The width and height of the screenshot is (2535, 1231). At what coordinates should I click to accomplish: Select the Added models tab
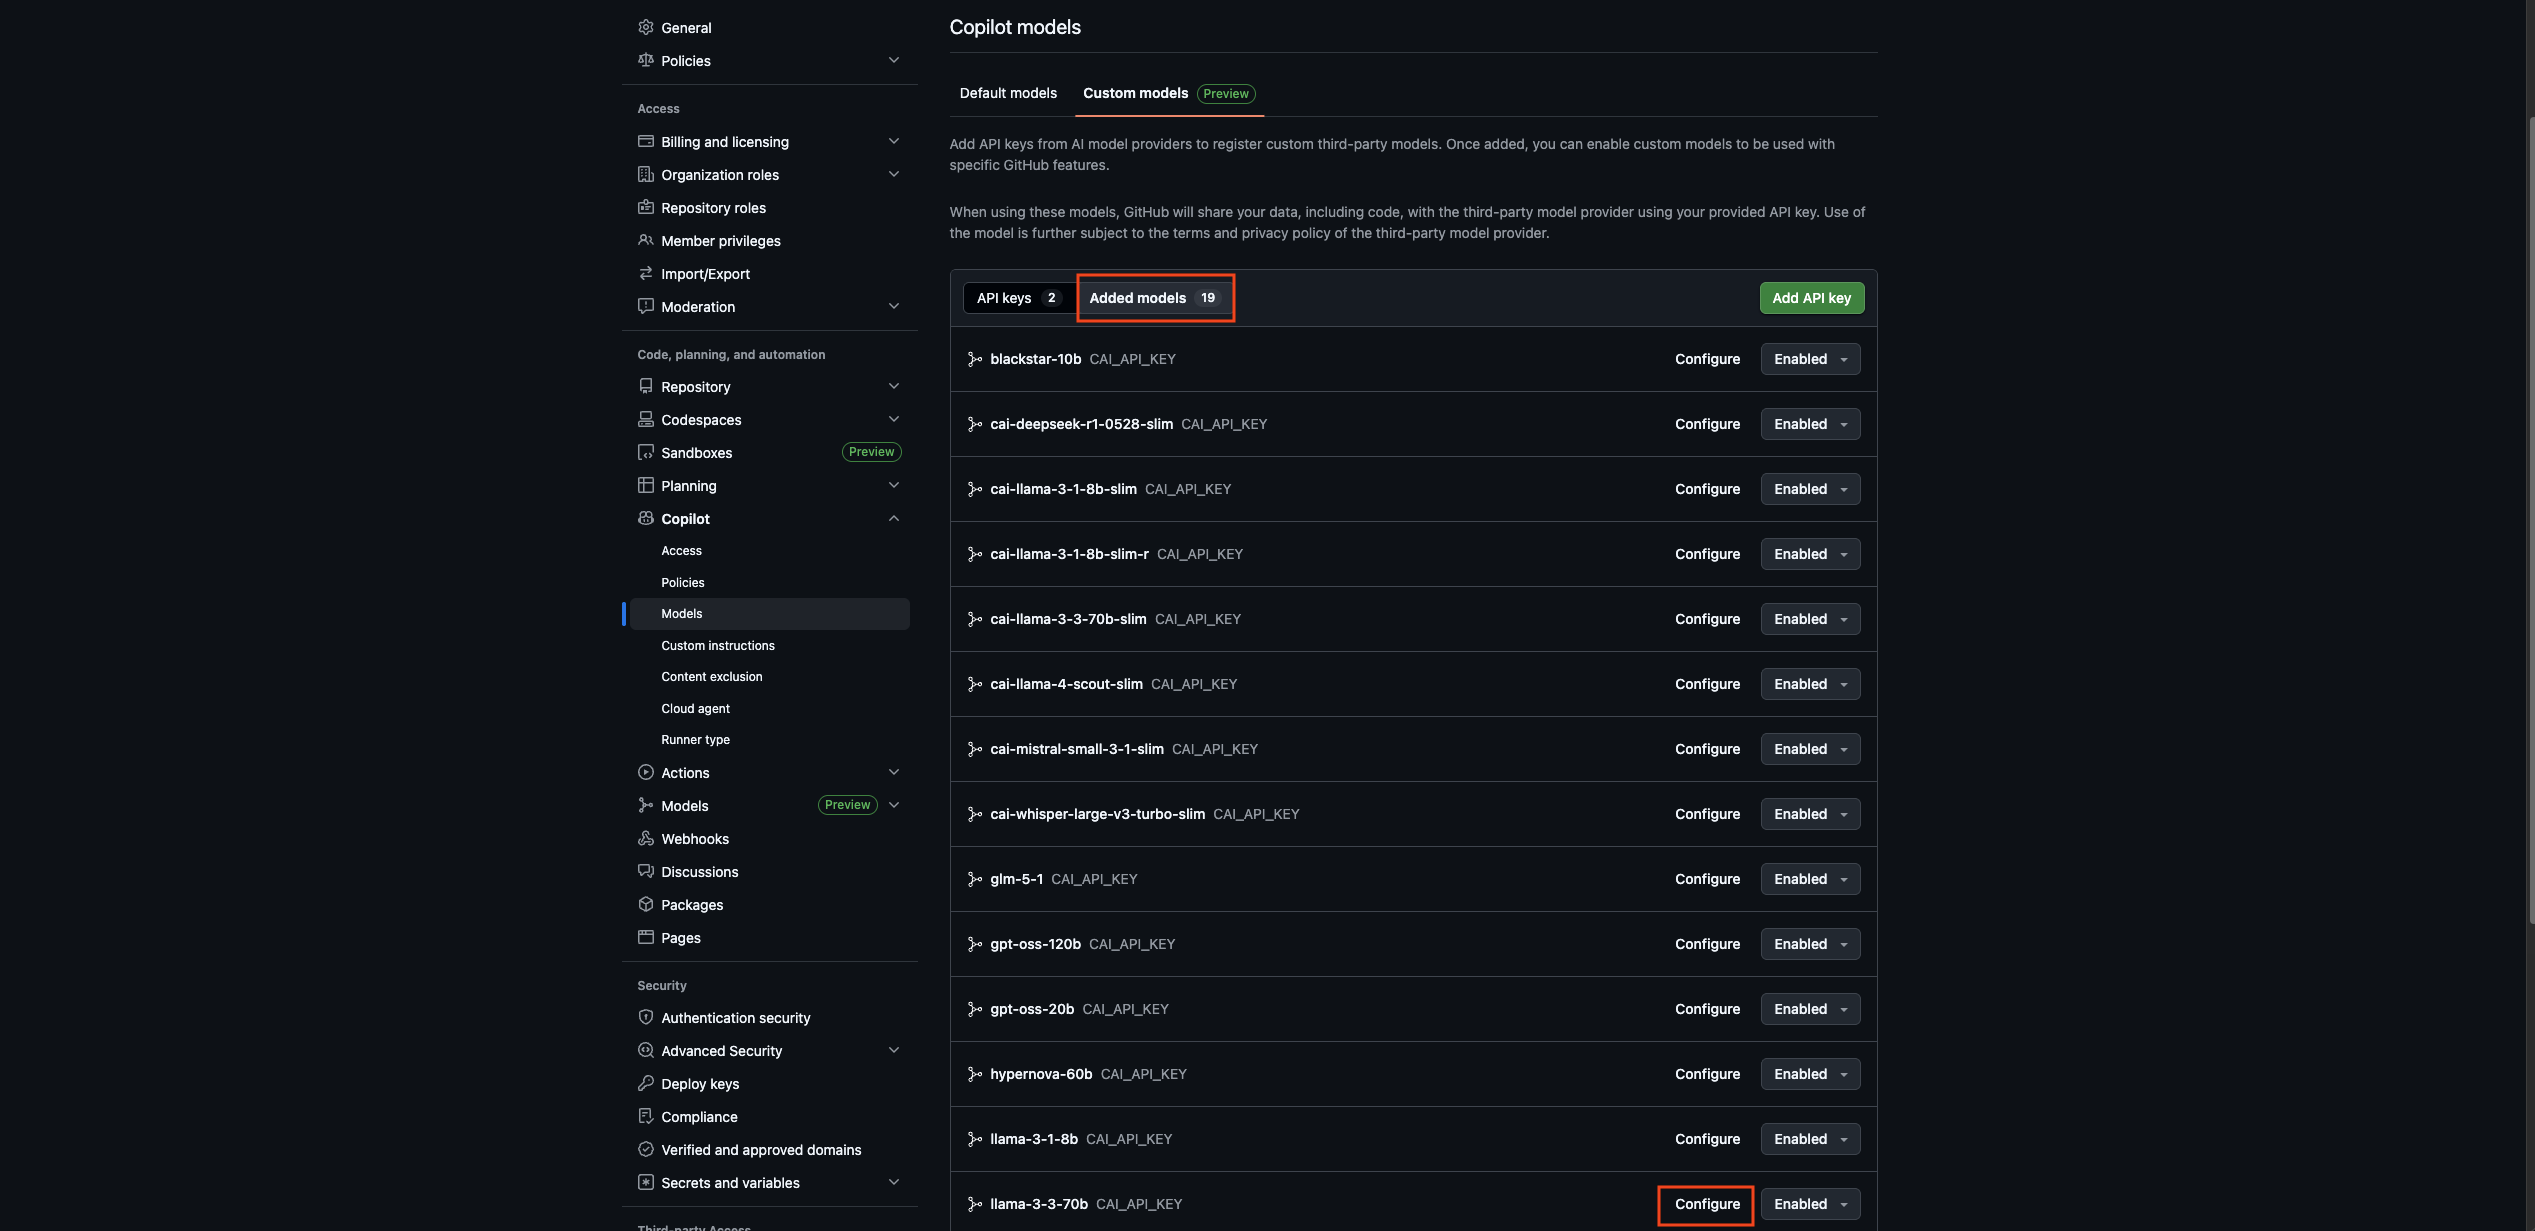pos(1154,298)
